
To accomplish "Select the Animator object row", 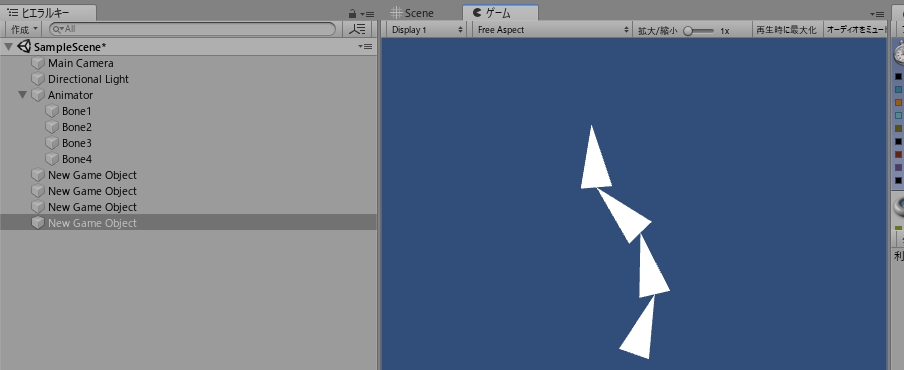I will pyautogui.click(x=188, y=95).
